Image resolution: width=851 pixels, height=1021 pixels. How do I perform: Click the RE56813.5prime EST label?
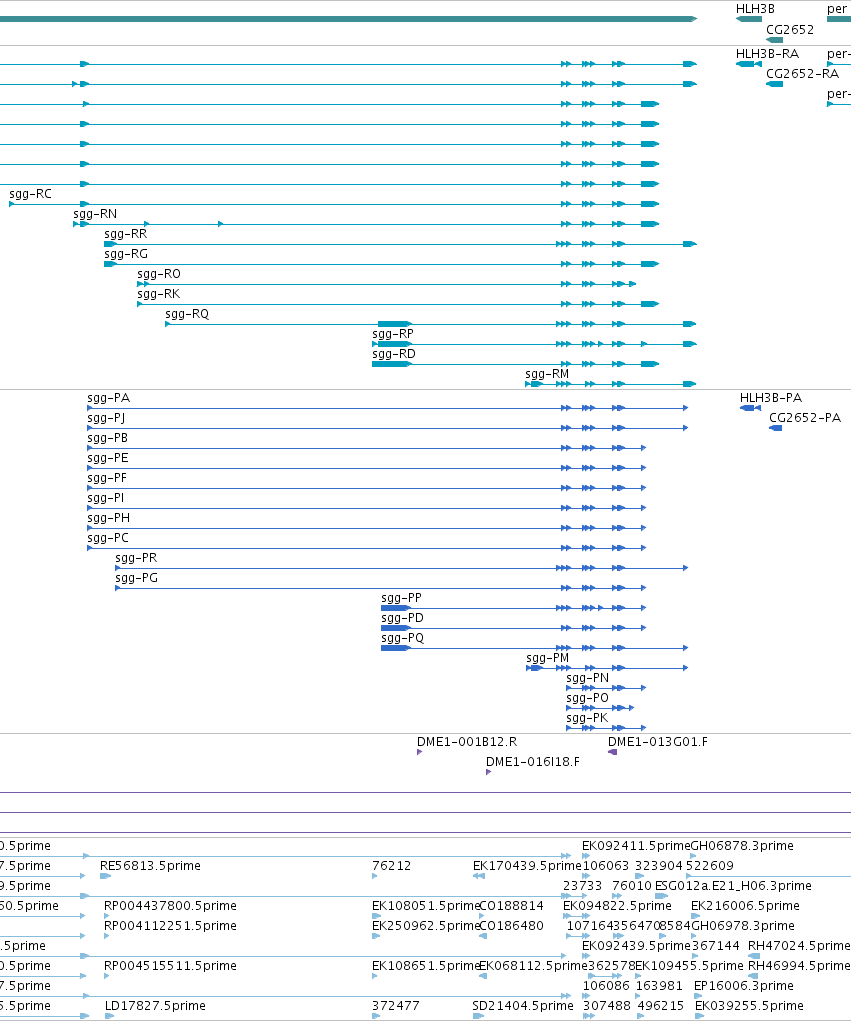150,866
